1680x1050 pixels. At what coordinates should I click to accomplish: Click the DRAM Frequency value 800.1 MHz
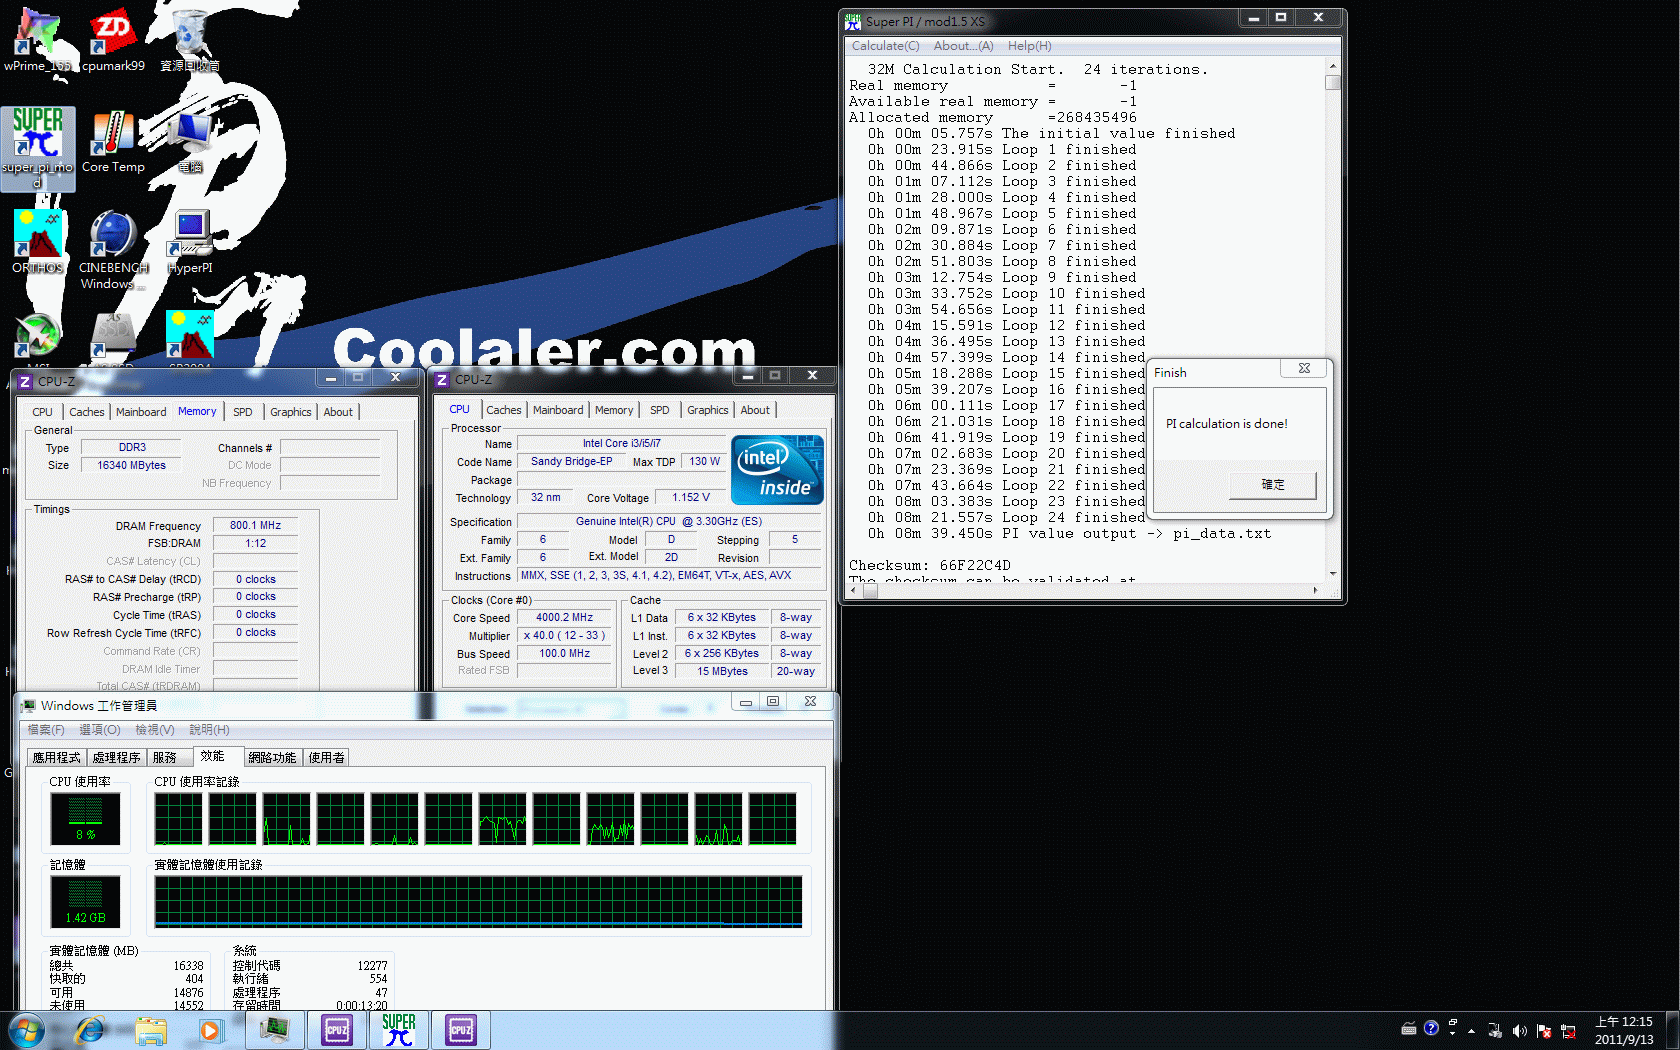coord(256,525)
